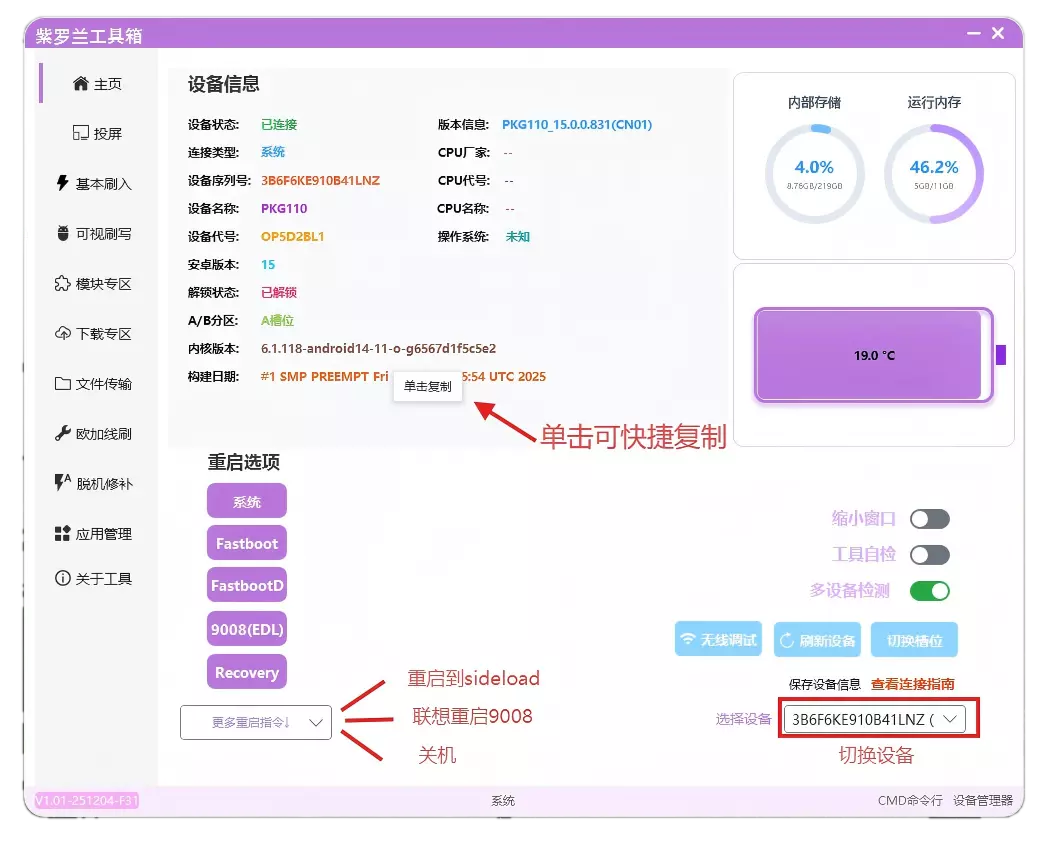Disable the 多设备检测 multi-device detection toggle

point(929,591)
